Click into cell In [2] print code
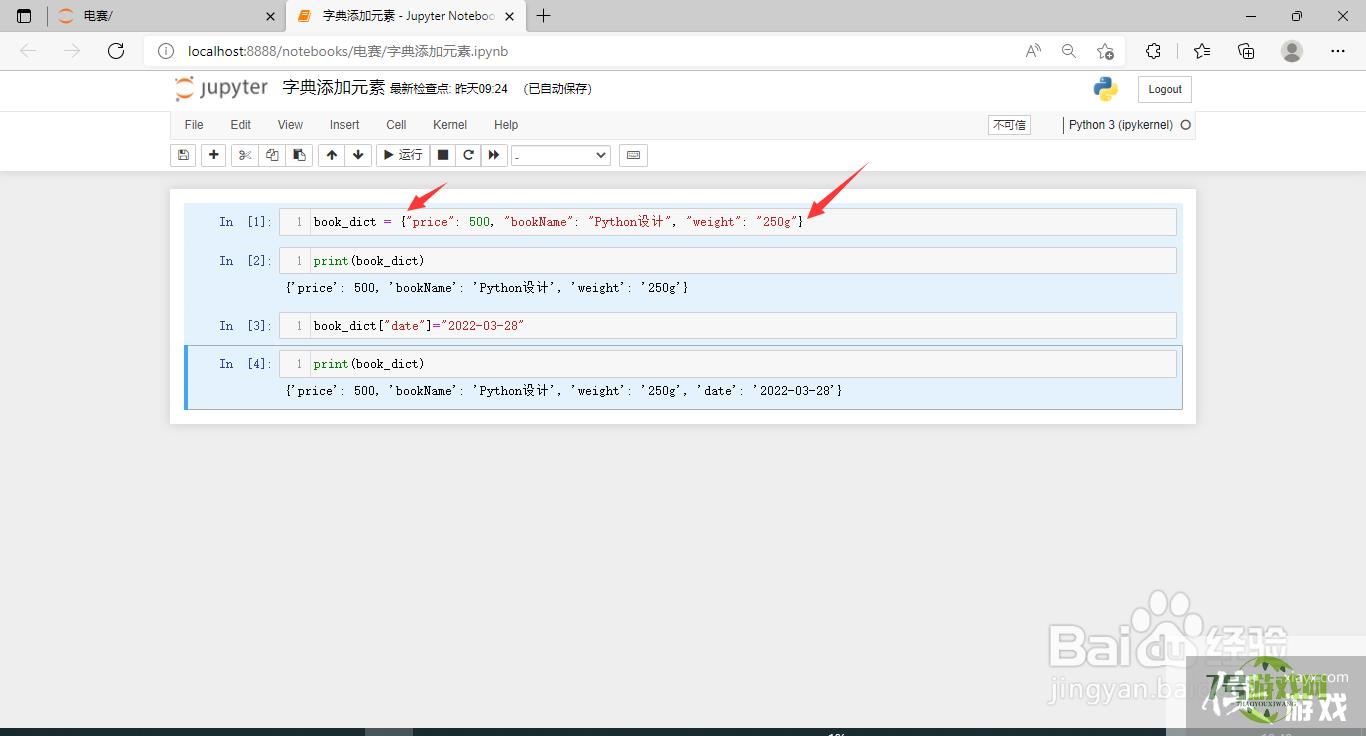 click(x=727, y=261)
